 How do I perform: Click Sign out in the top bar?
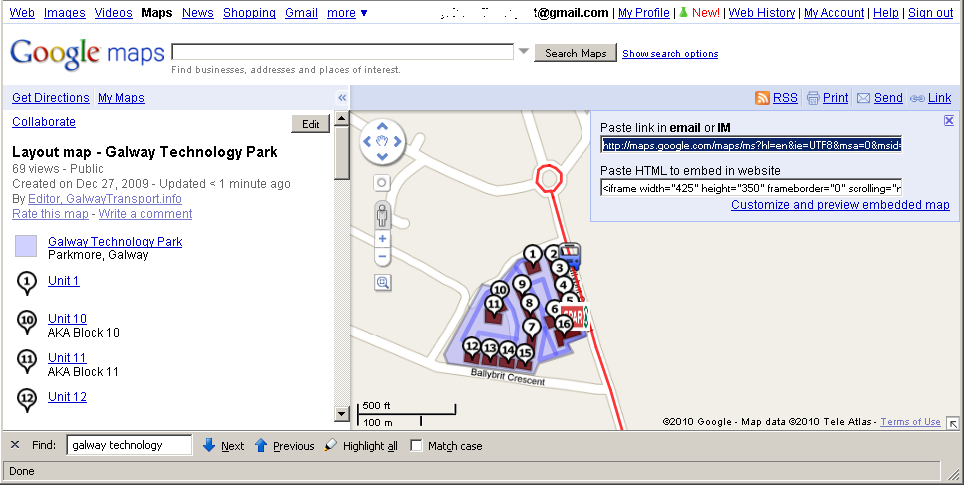tap(931, 12)
